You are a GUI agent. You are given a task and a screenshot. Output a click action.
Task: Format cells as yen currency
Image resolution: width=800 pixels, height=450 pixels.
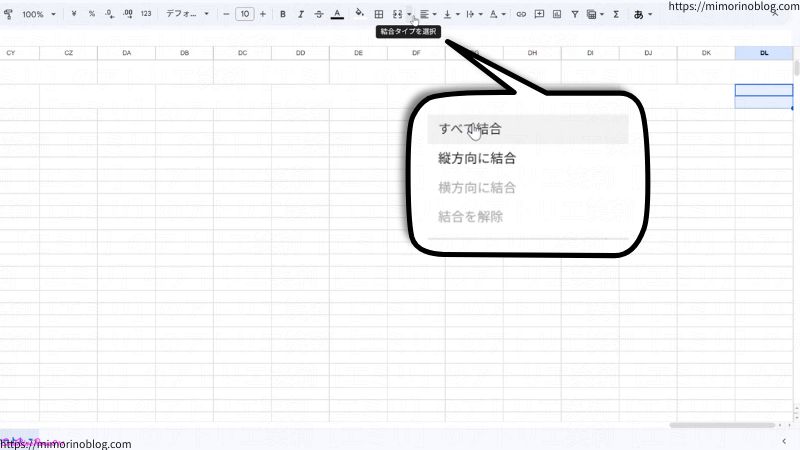[74, 14]
